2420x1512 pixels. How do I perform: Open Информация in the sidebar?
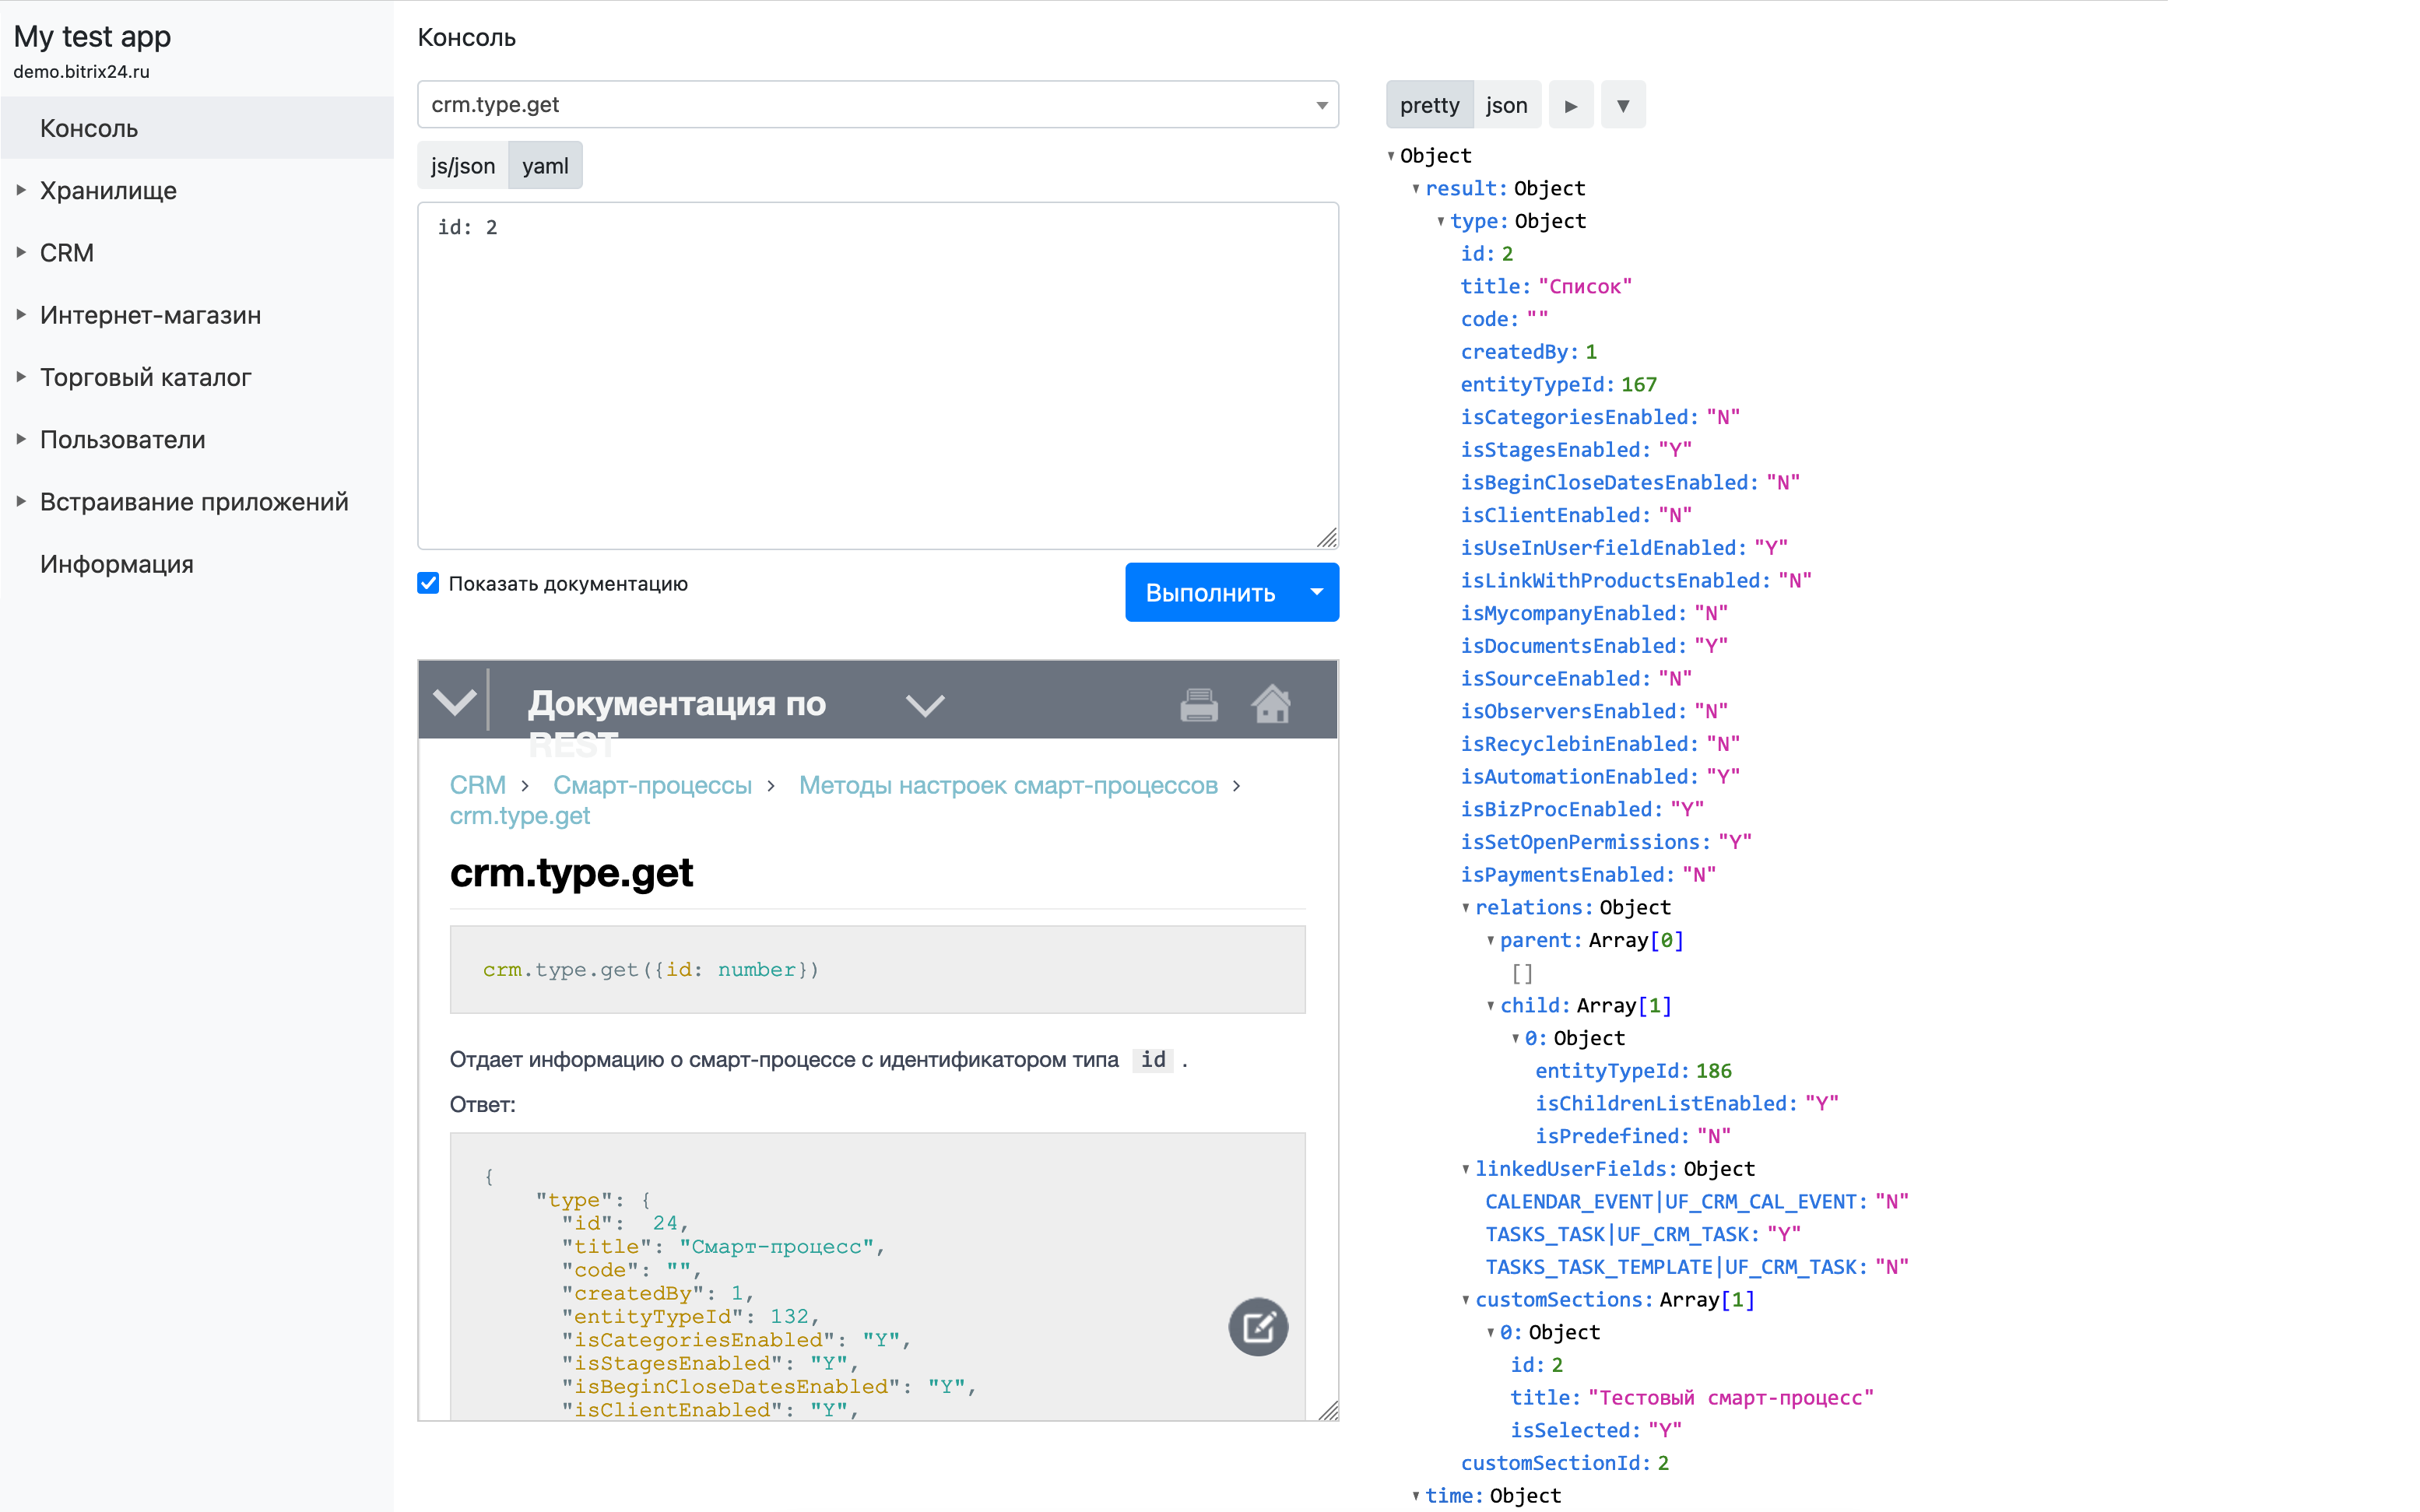tap(116, 564)
